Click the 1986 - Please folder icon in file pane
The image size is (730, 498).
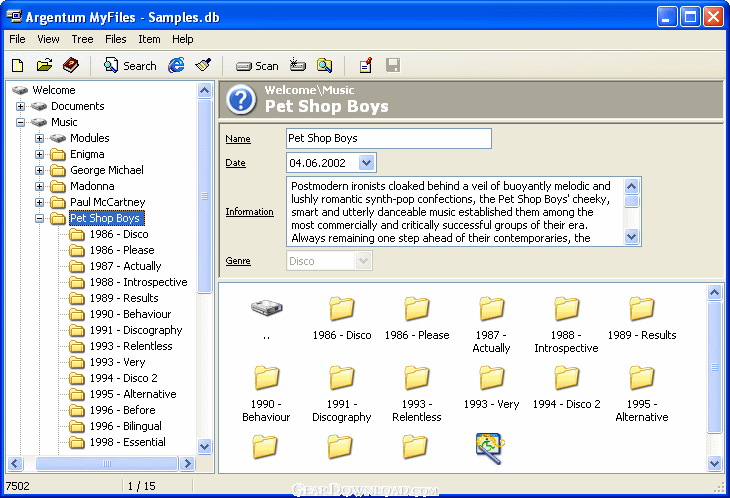(416, 309)
